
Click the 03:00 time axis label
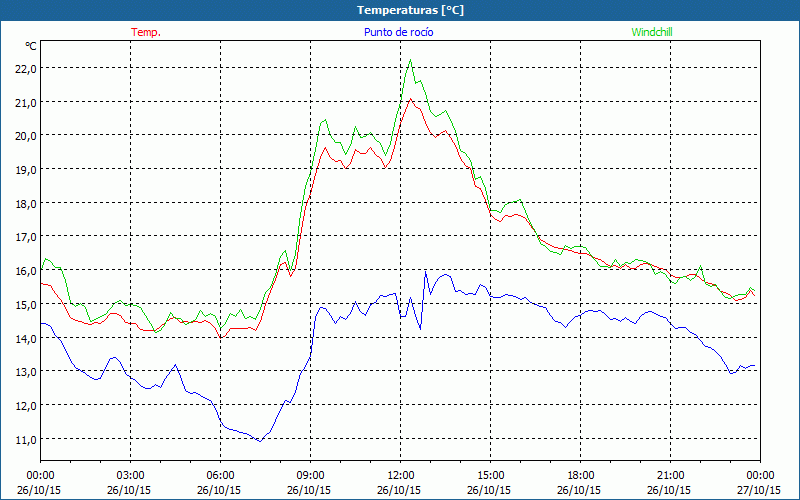[131, 476]
